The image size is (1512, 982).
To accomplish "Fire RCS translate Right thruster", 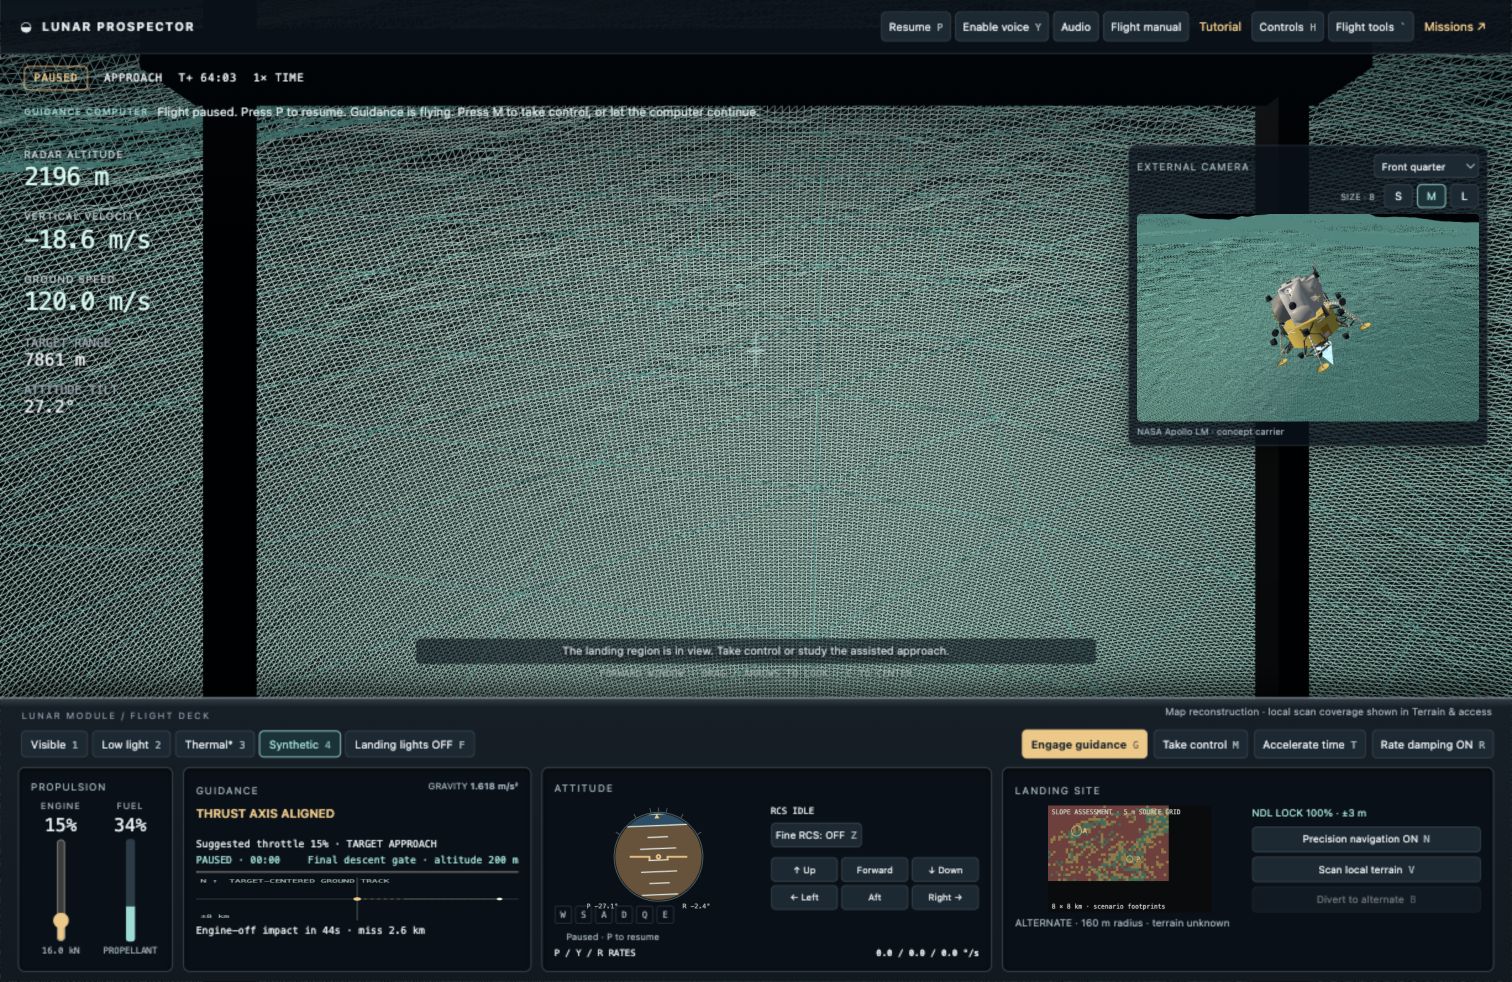I will click(945, 897).
